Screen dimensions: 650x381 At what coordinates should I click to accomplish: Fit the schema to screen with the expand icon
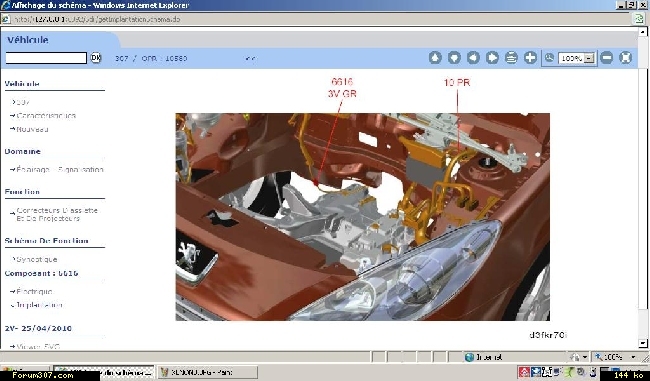coord(626,58)
